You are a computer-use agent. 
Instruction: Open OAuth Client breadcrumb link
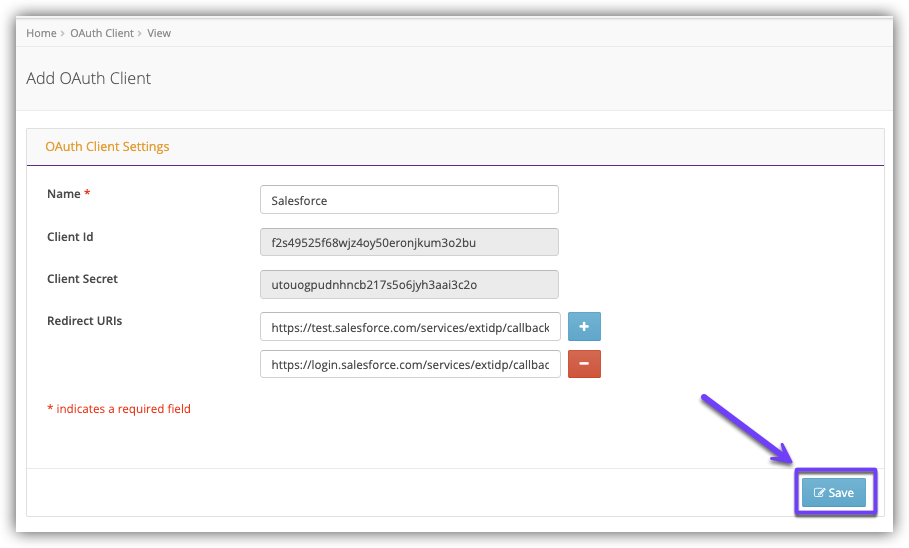(x=101, y=33)
